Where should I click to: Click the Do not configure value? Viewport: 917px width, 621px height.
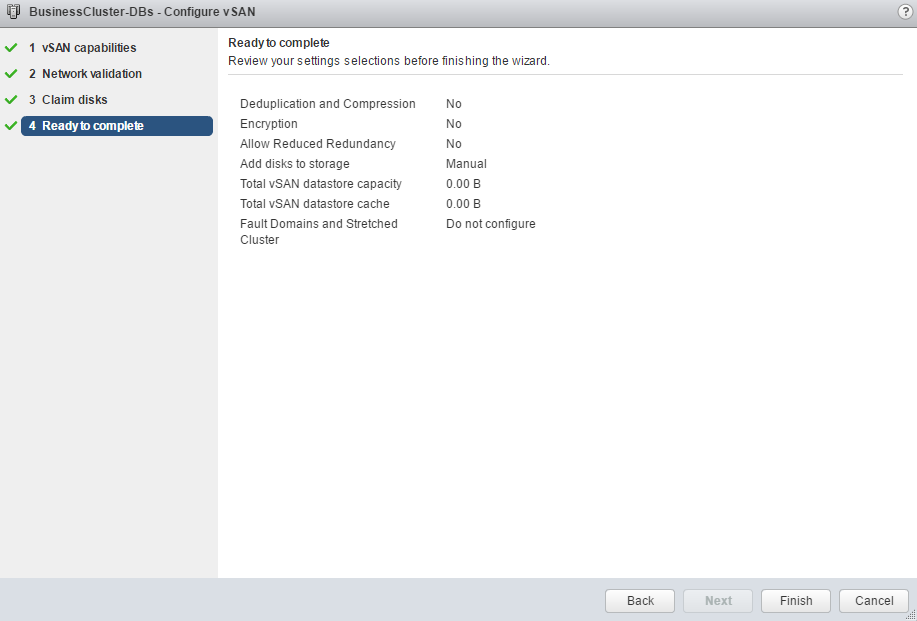coord(490,224)
